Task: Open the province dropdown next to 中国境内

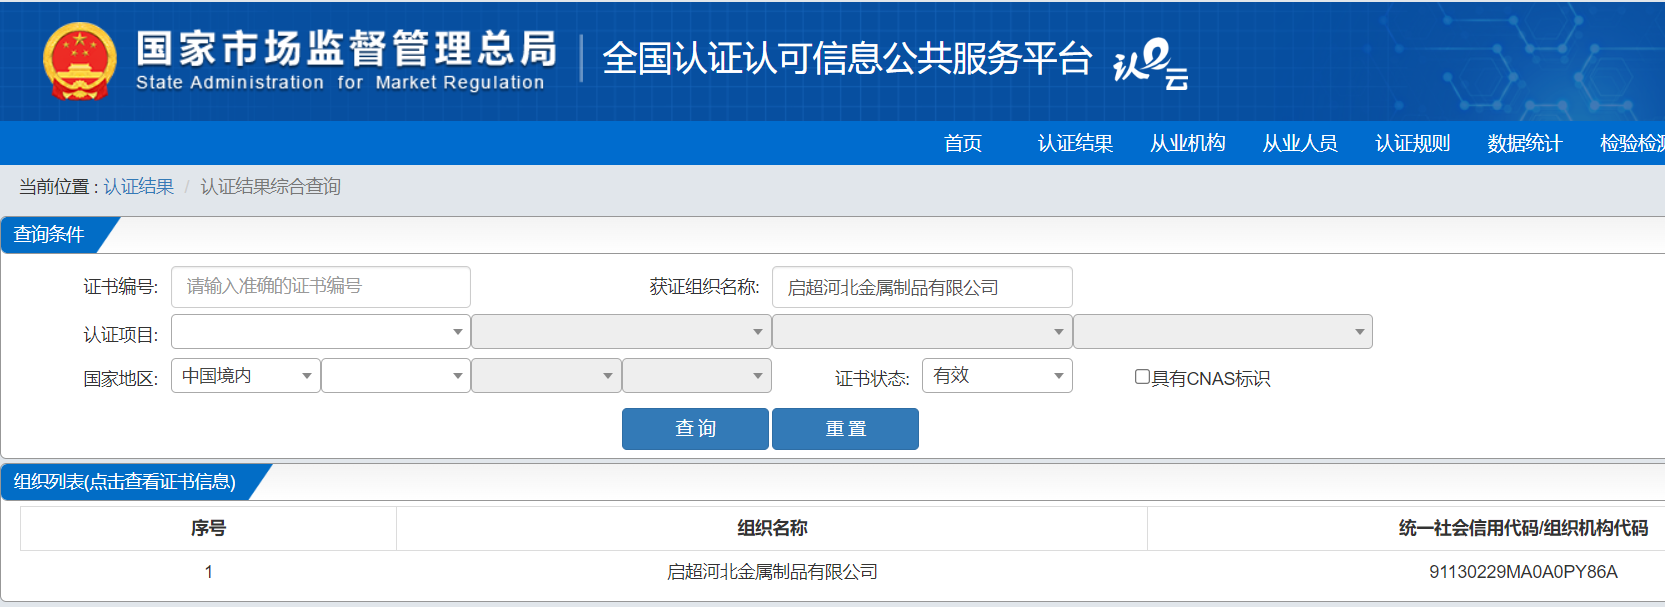Action: [396, 376]
